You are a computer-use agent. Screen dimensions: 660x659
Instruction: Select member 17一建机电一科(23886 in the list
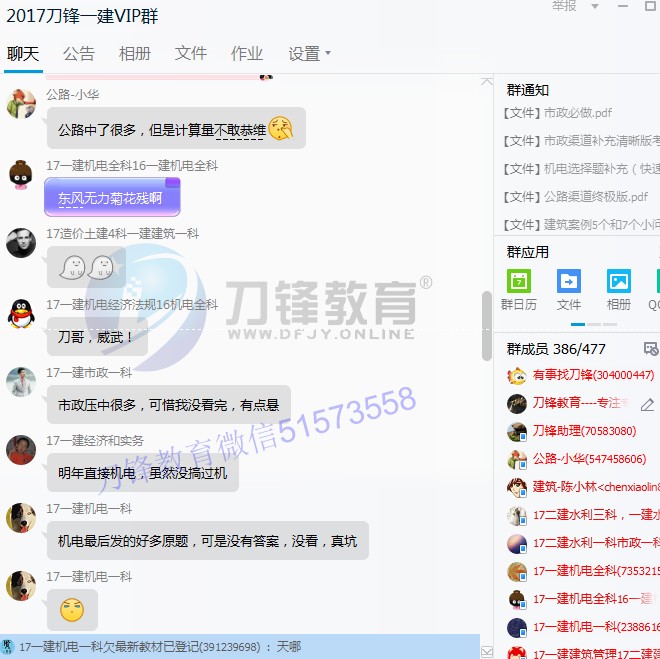596,627
